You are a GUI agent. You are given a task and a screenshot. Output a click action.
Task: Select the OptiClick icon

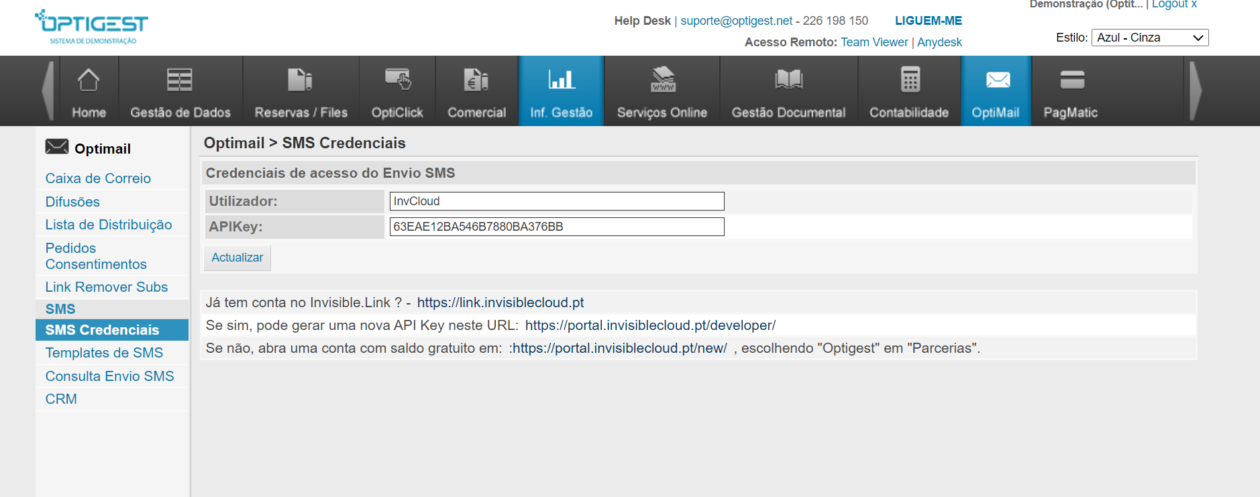pyautogui.click(x=397, y=80)
